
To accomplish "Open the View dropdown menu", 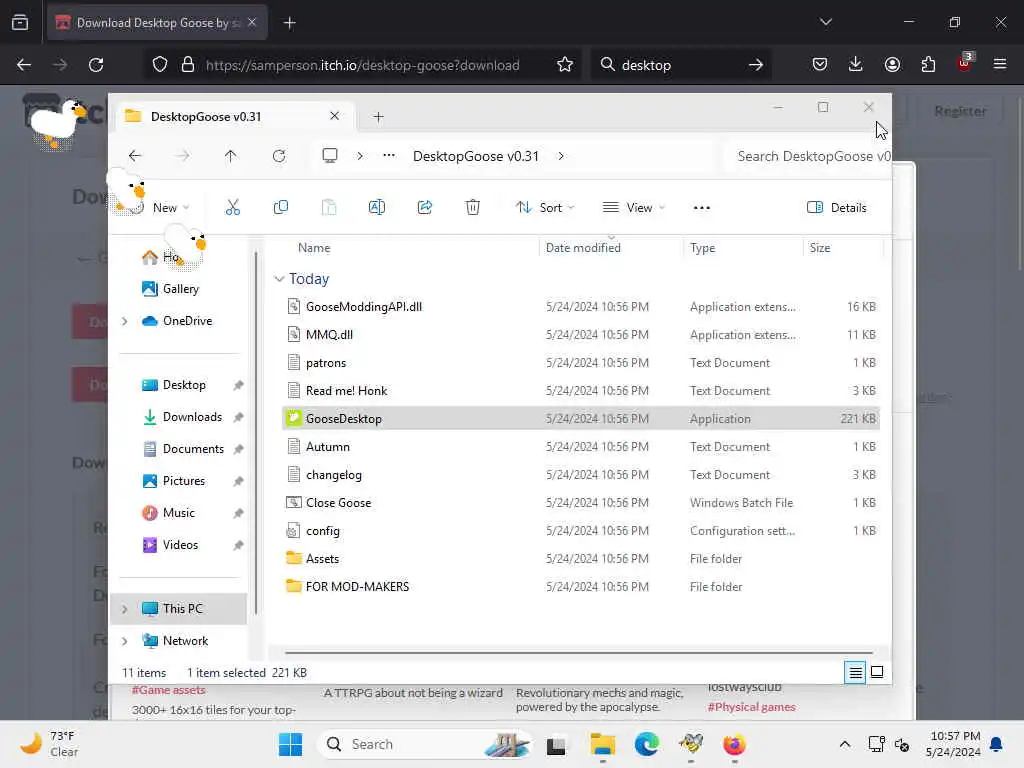I will [x=633, y=208].
